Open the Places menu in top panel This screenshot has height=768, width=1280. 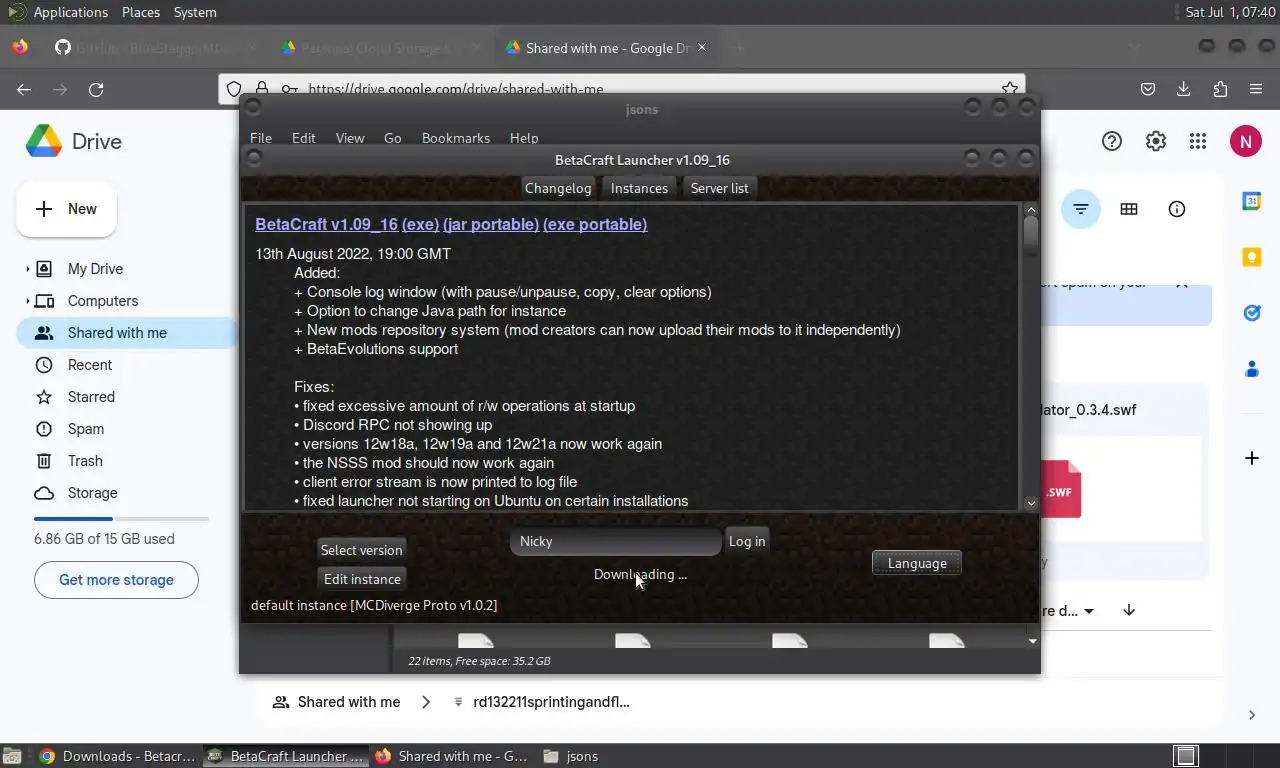click(141, 12)
